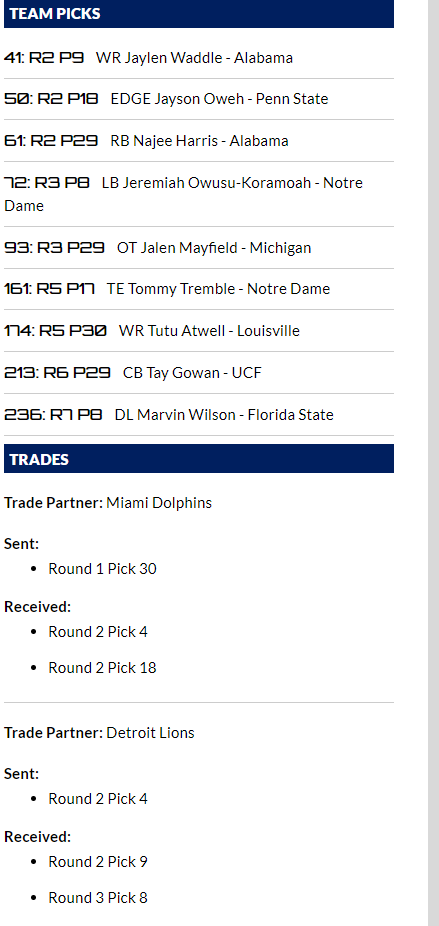Click Round 2 Pick 18 received item
The height and width of the screenshot is (926, 439).
[102, 668]
